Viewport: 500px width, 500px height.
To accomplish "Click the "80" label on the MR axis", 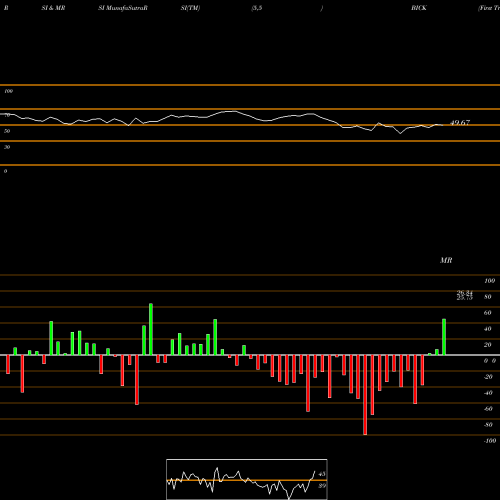I will (488, 297).
